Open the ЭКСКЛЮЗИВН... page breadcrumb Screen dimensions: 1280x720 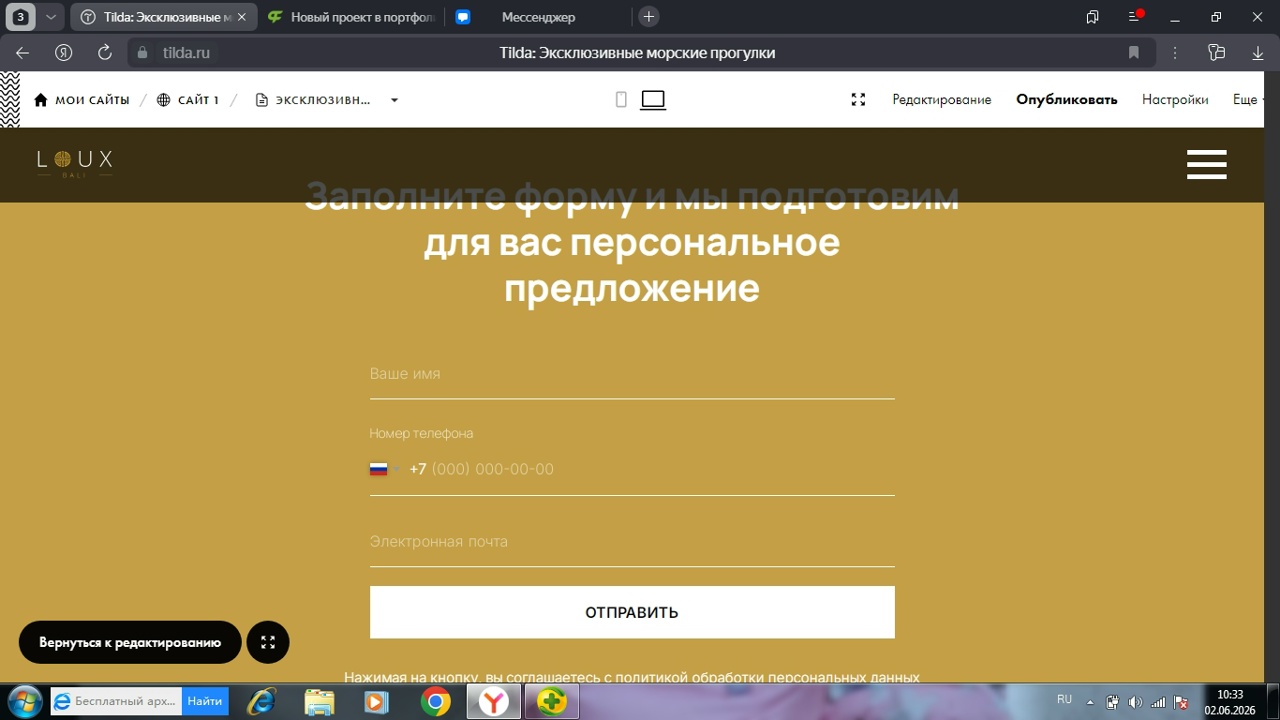click(313, 100)
